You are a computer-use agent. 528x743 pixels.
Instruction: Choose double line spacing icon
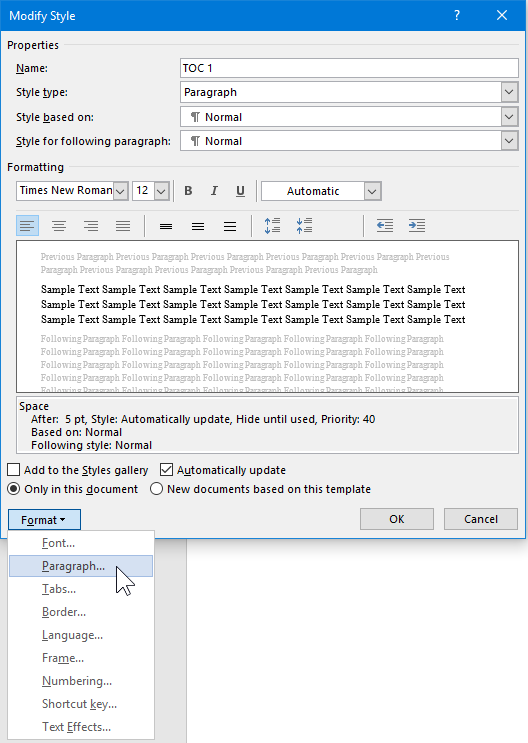[230, 226]
